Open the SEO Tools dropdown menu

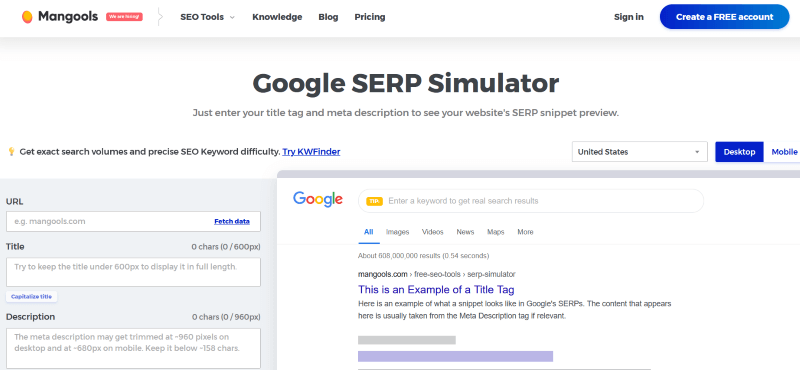click(207, 17)
